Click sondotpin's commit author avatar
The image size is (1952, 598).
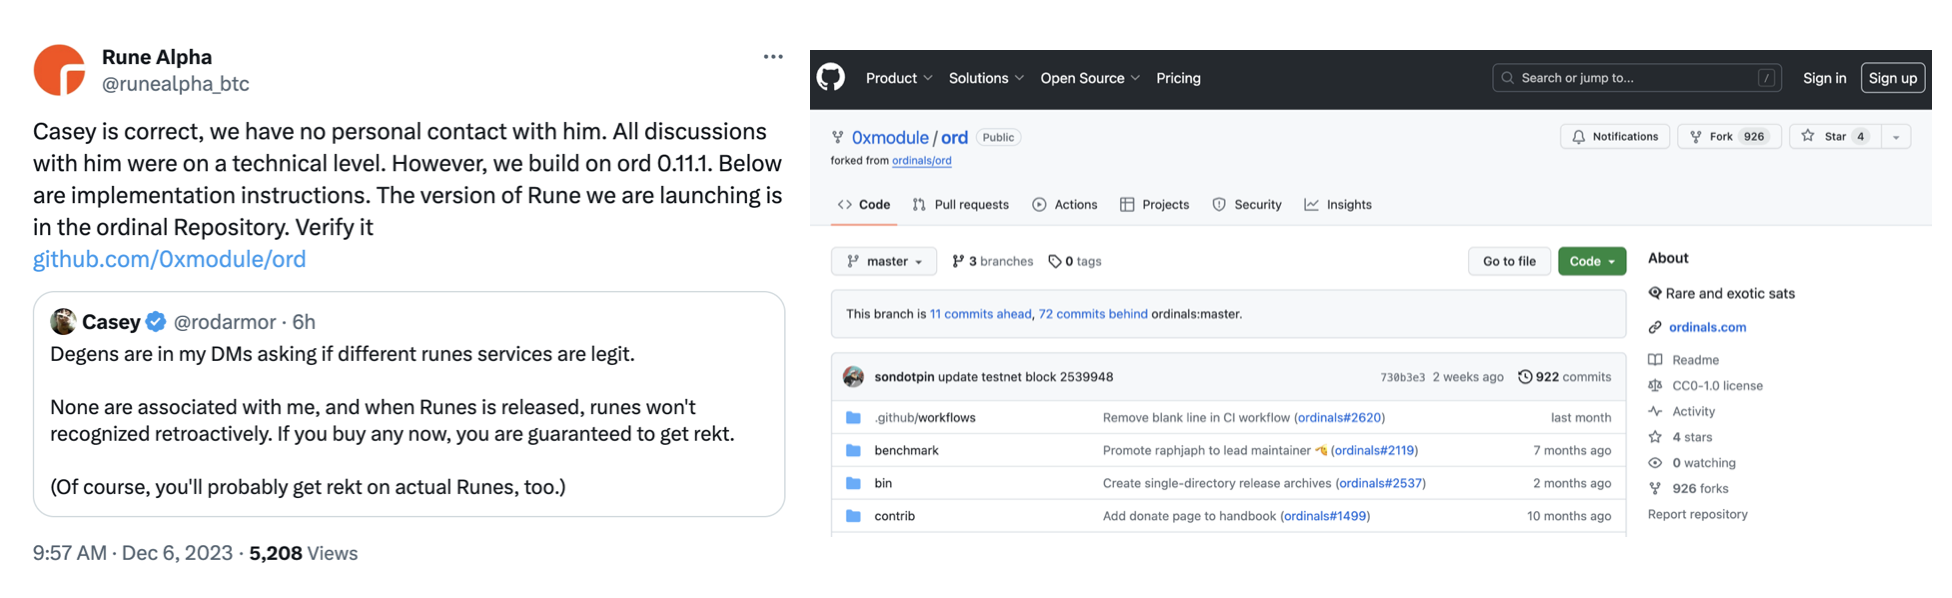click(853, 377)
